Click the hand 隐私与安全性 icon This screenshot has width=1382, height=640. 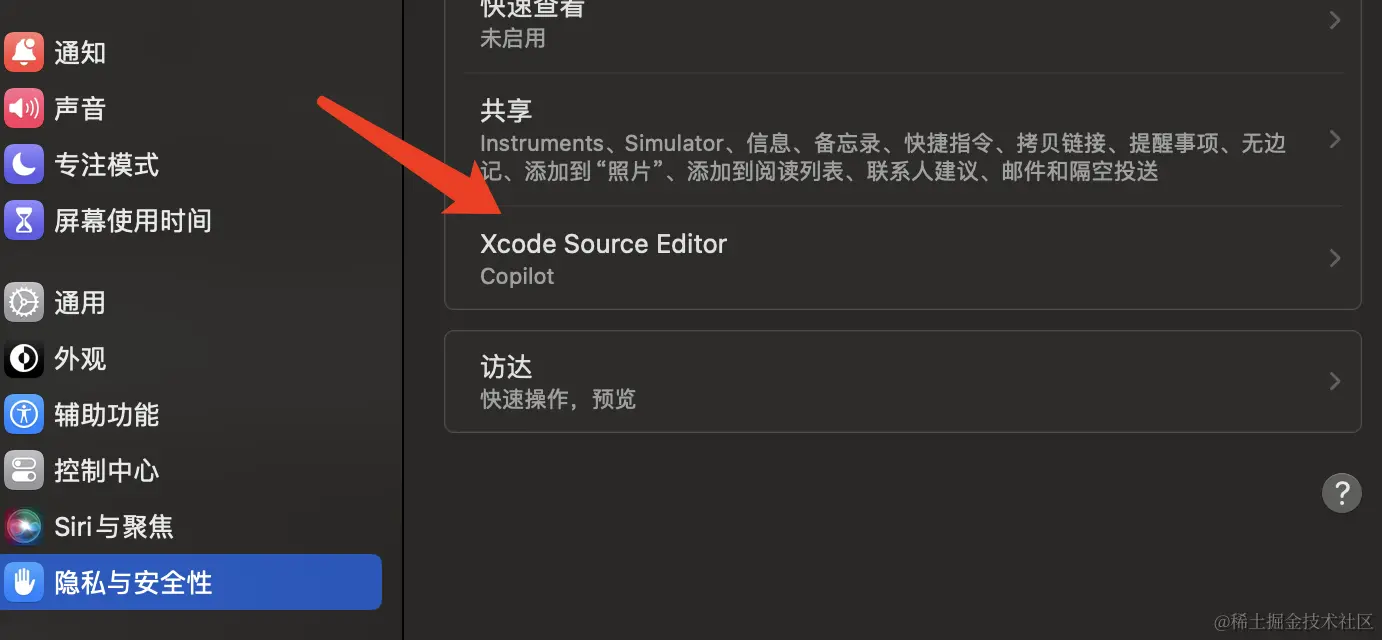click(x=24, y=582)
